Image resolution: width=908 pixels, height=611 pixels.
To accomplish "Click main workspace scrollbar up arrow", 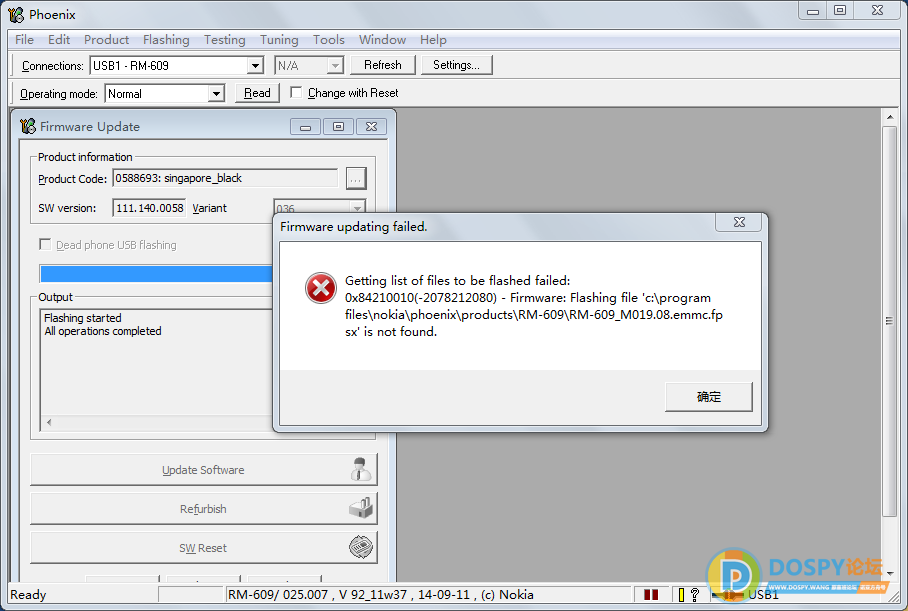I will (x=889, y=118).
